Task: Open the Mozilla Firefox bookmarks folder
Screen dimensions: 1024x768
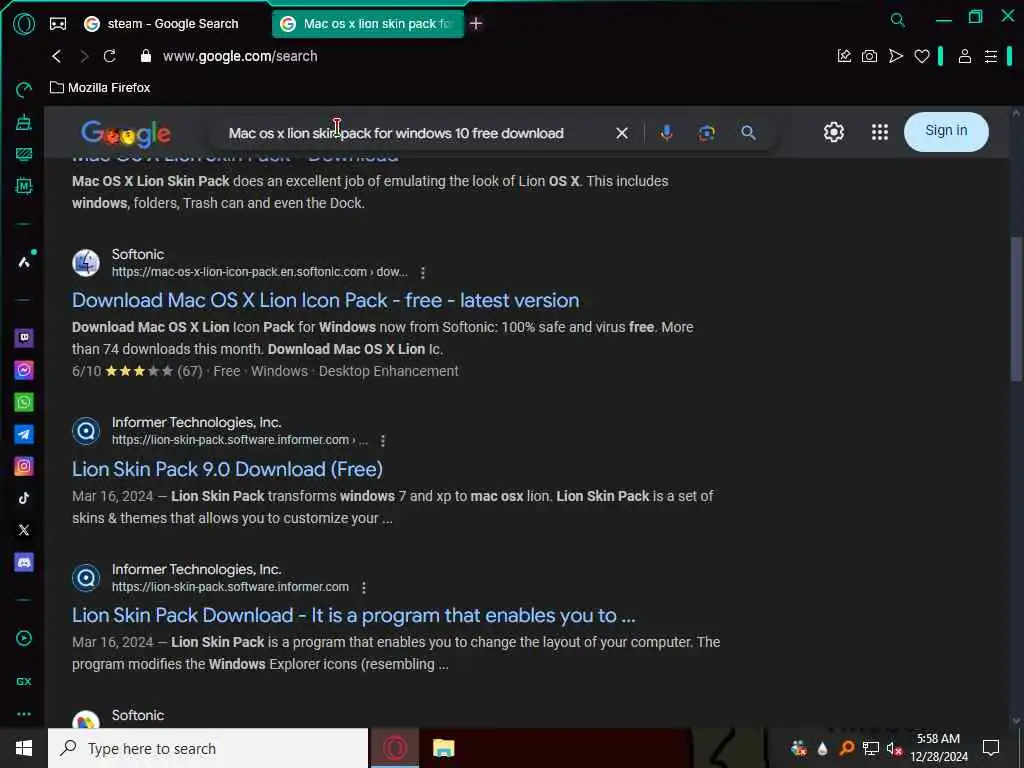Action: pyautogui.click(x=100, y=88)
